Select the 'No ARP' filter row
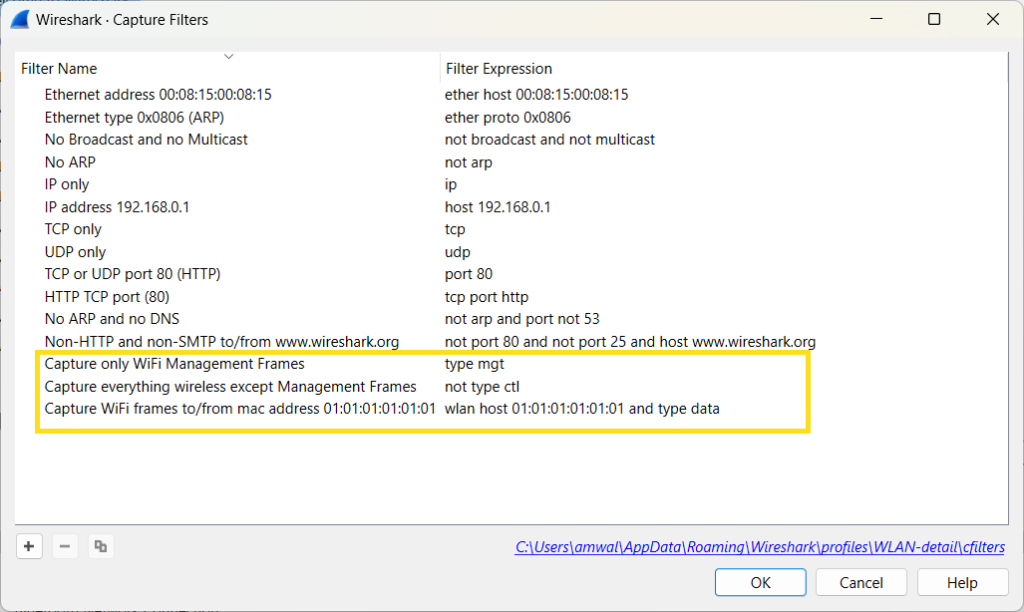This screenshot has width=1024, height=612. point(70,162)
